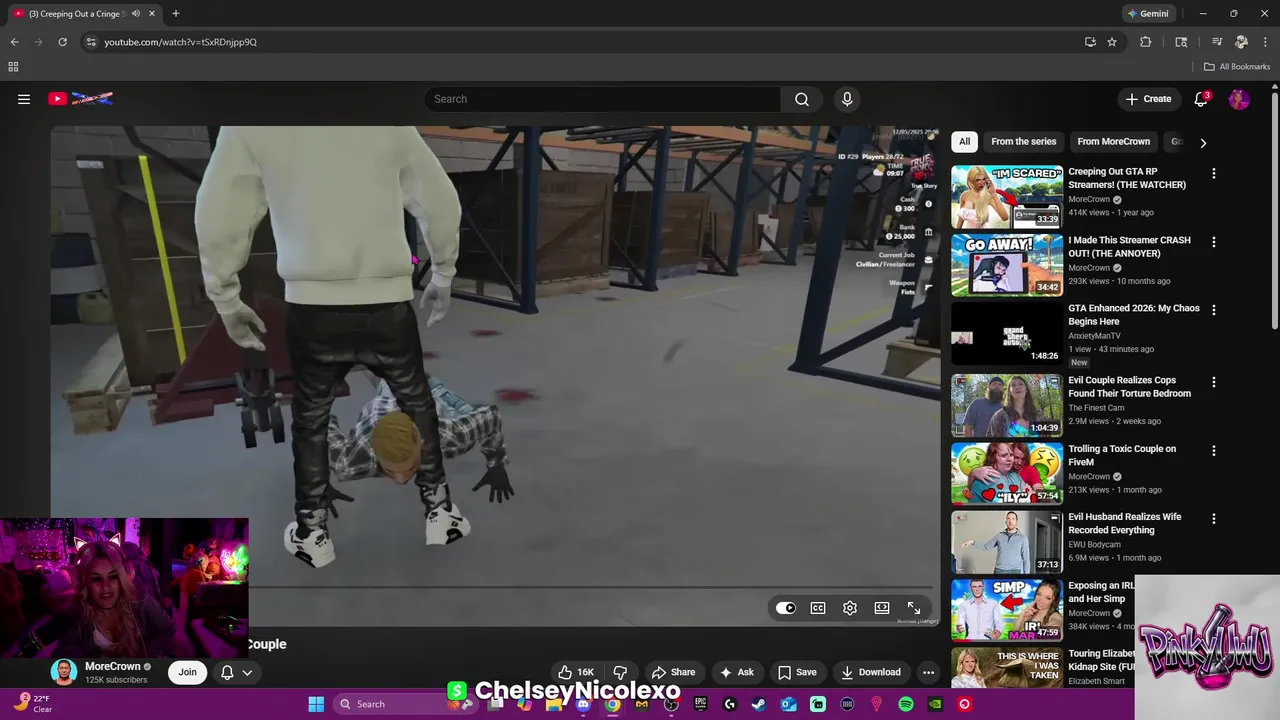Select the From the series chip
This screenshot has height=720, width=1280.
pos(1023,142)
